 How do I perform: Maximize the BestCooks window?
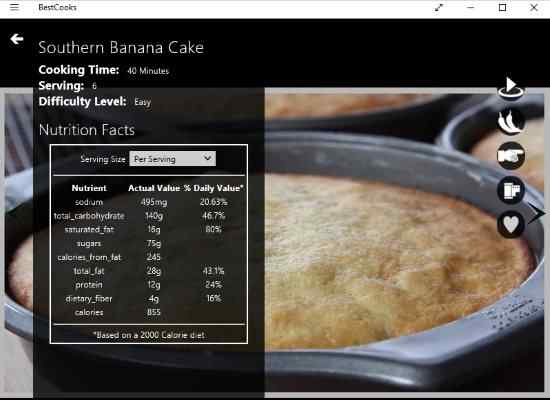pos(502,7)
